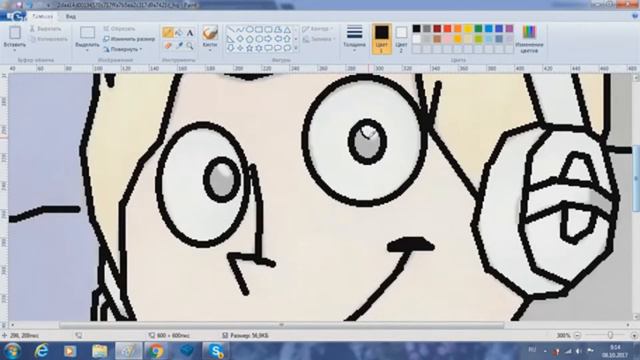
Task: Choose the hexagon shape
Action: (x=259, y=39)
